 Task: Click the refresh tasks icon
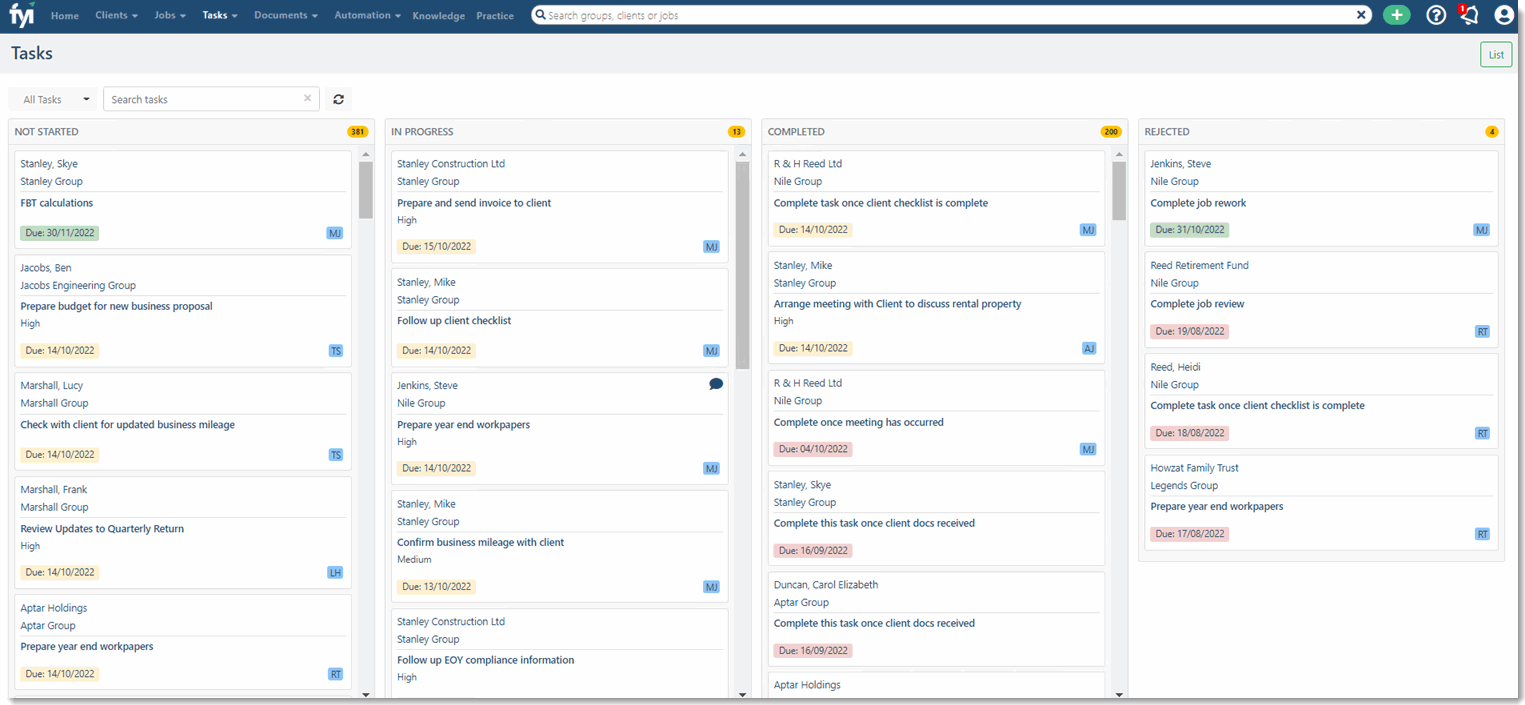pos(338,99)
